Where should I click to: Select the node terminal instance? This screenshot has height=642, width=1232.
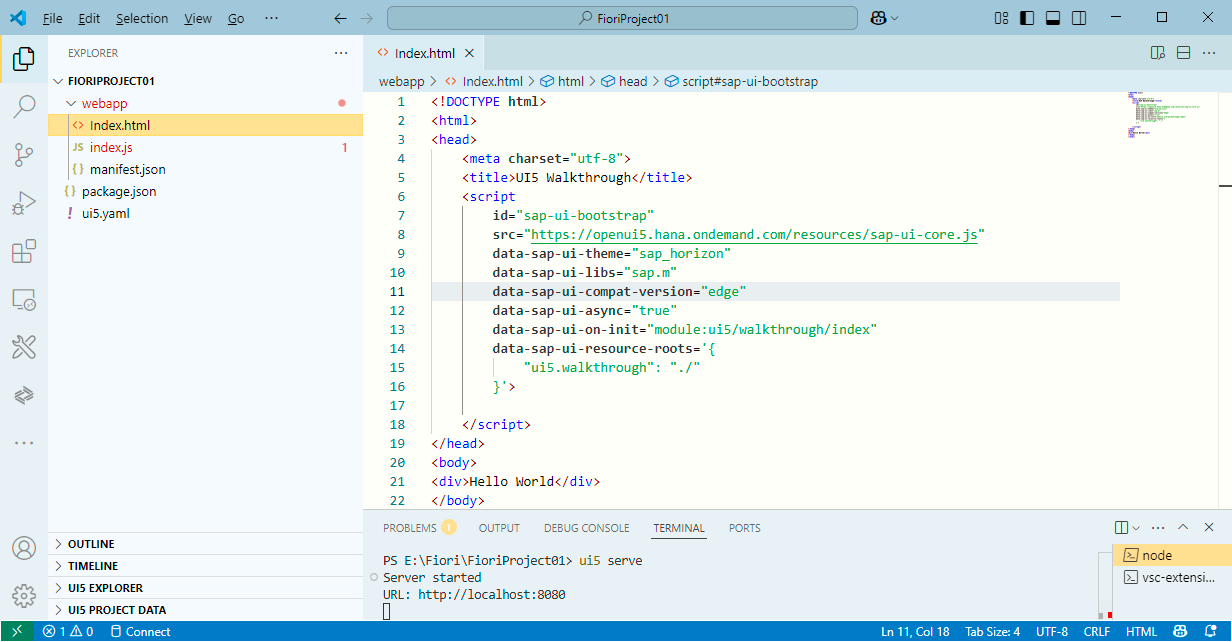coord(1172,555)
